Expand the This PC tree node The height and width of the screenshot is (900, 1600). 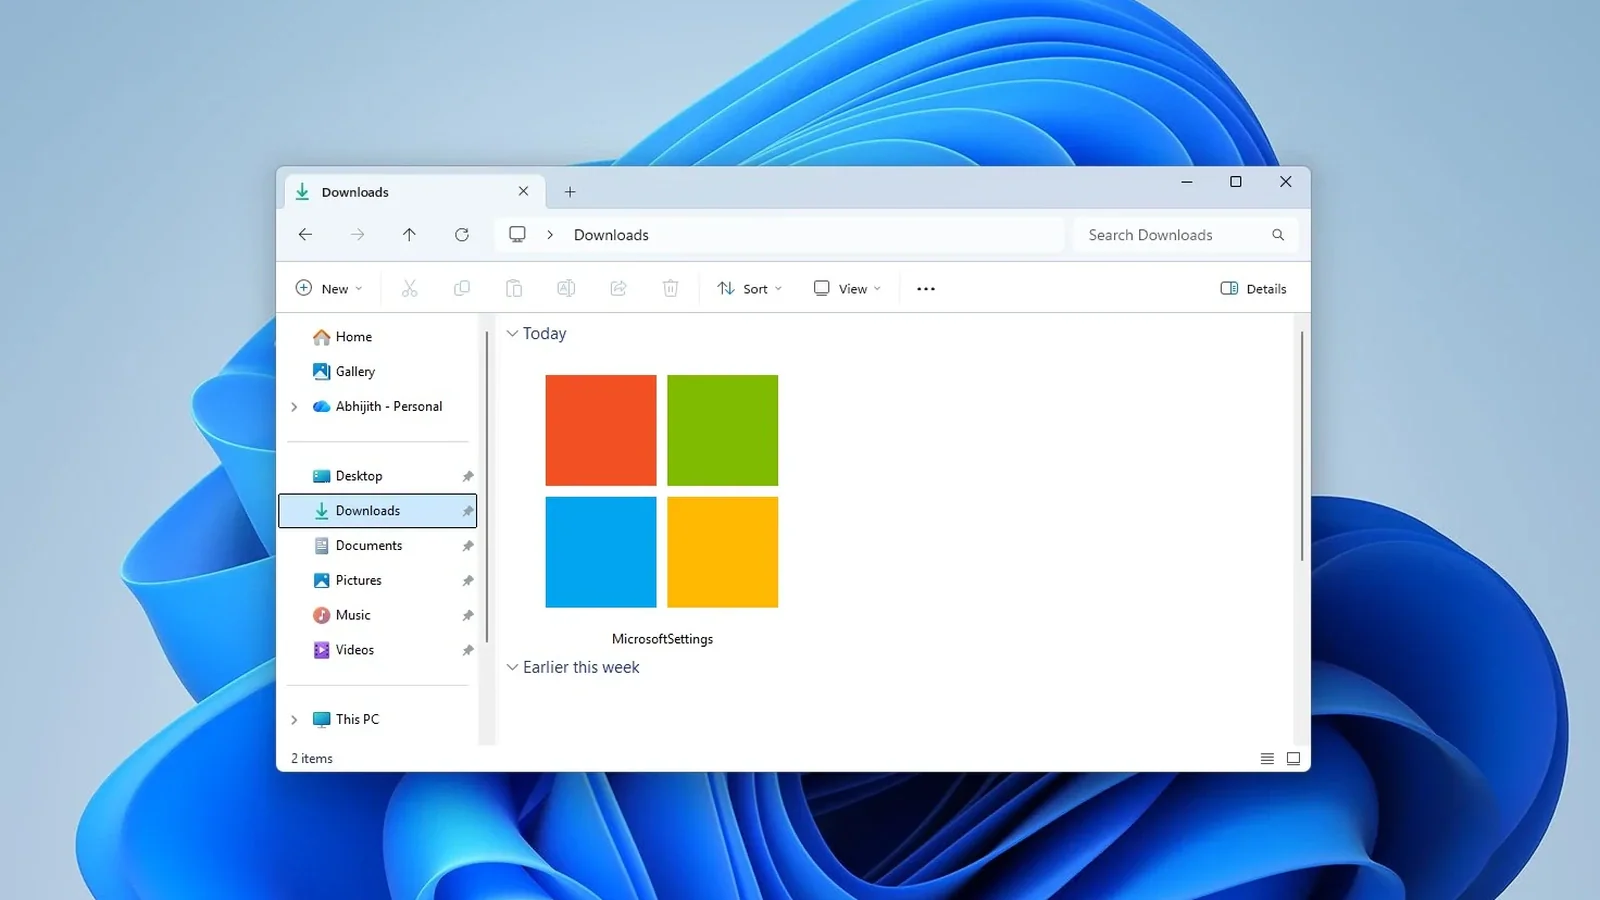coord(294,719)
